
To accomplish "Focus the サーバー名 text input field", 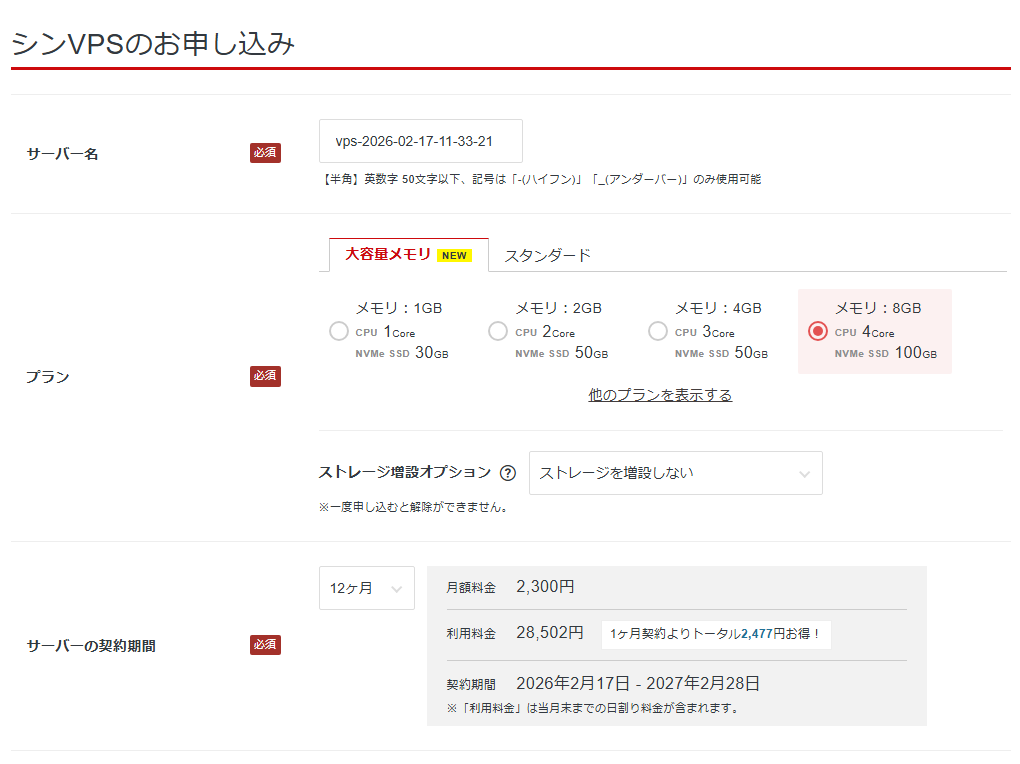I will 420,141.
